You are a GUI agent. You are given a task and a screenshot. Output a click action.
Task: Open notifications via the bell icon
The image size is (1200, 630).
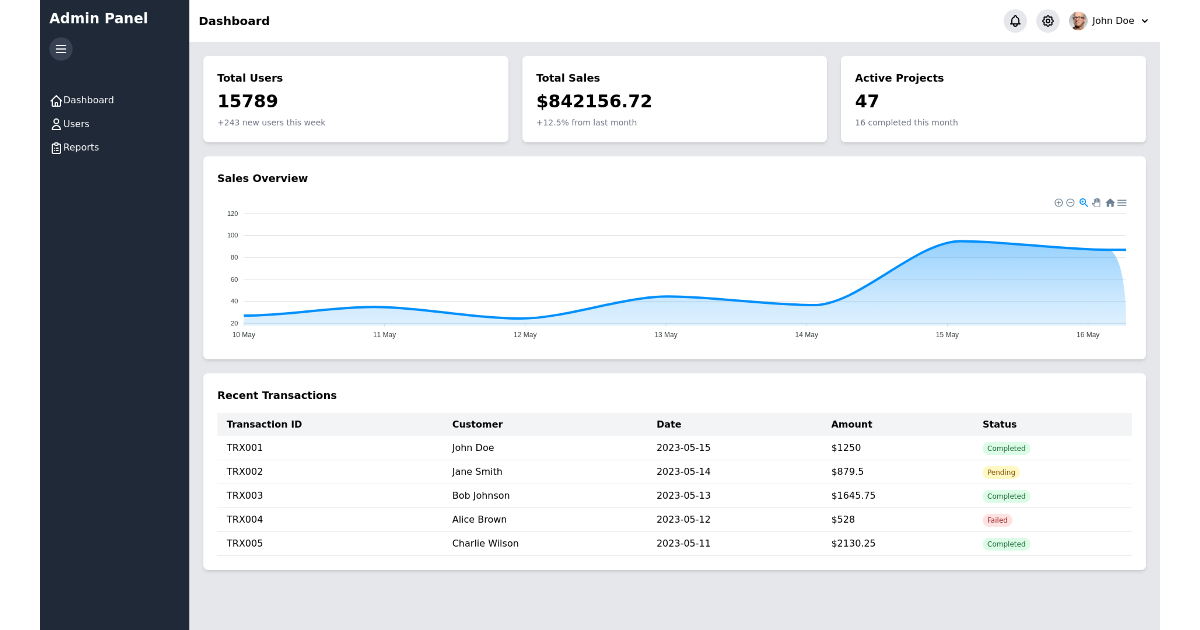point(1015,20)
